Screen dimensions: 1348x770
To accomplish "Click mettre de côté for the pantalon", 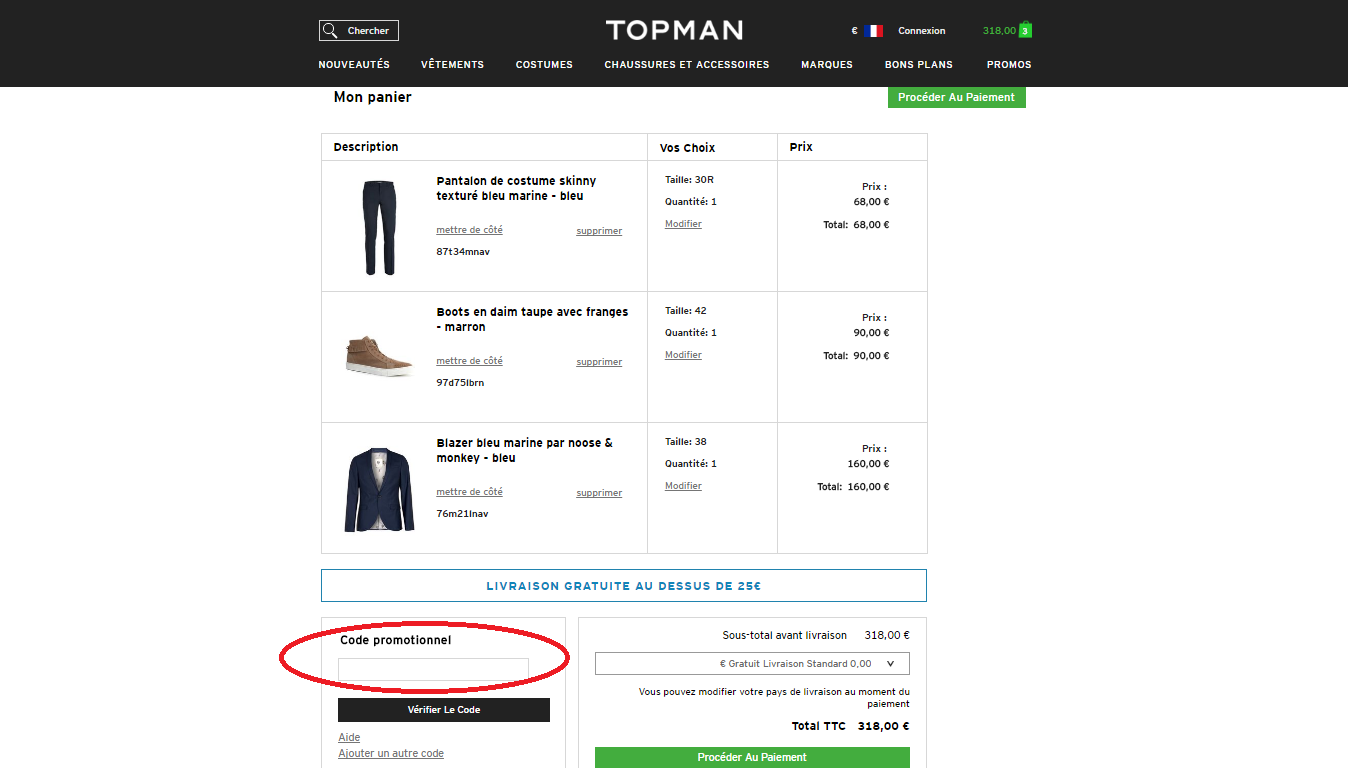I will tap(469, 230).
